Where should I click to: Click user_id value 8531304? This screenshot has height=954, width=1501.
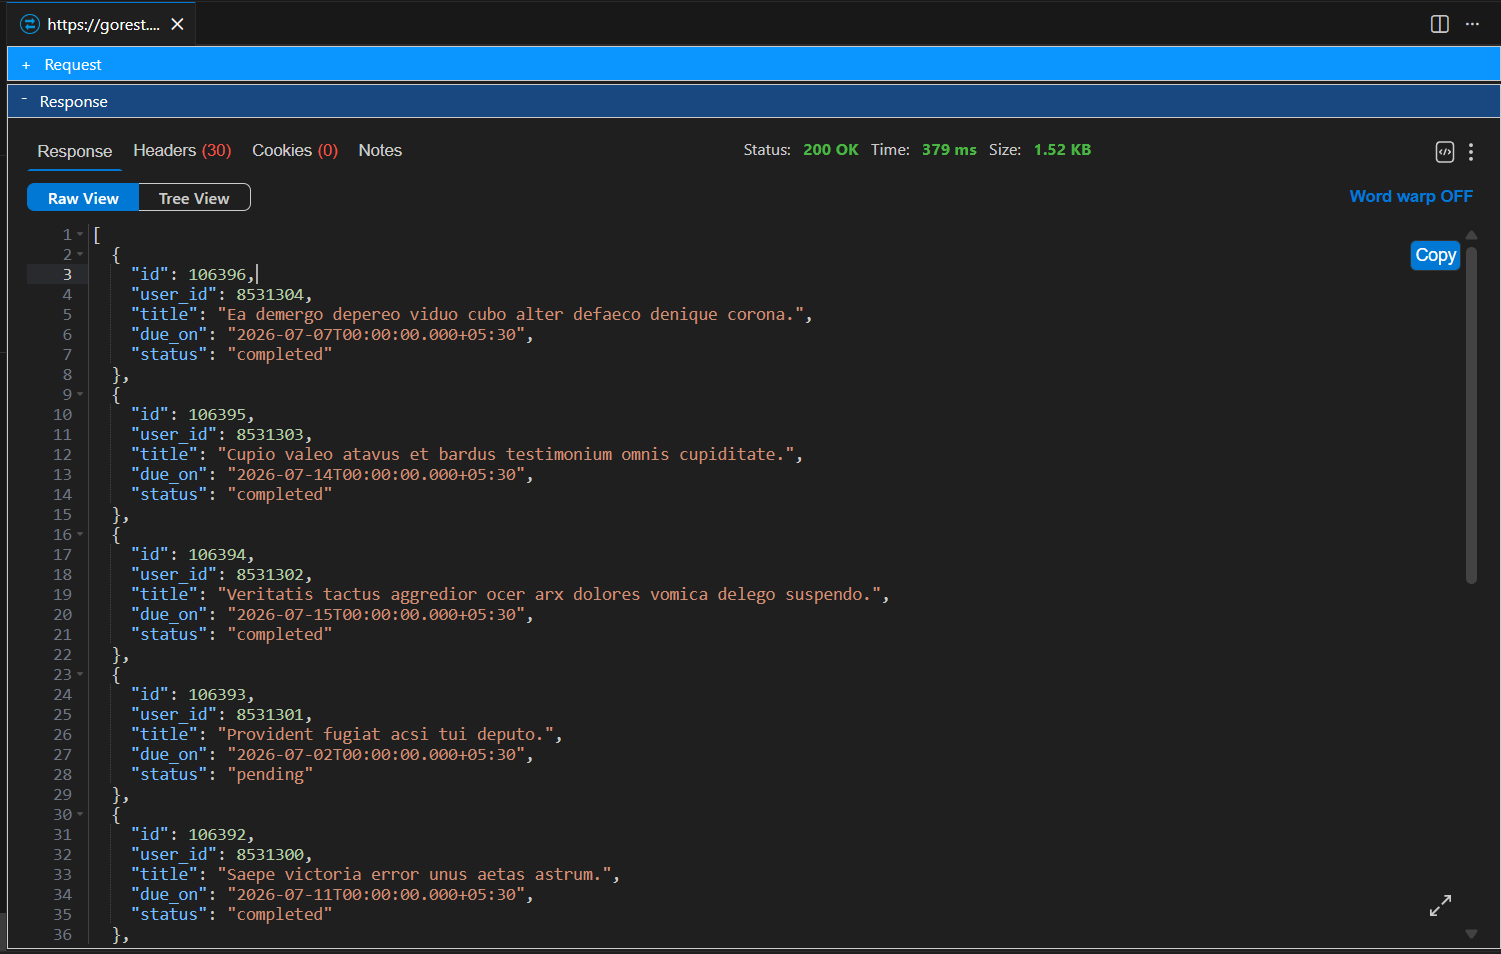[x=270, y=294]
